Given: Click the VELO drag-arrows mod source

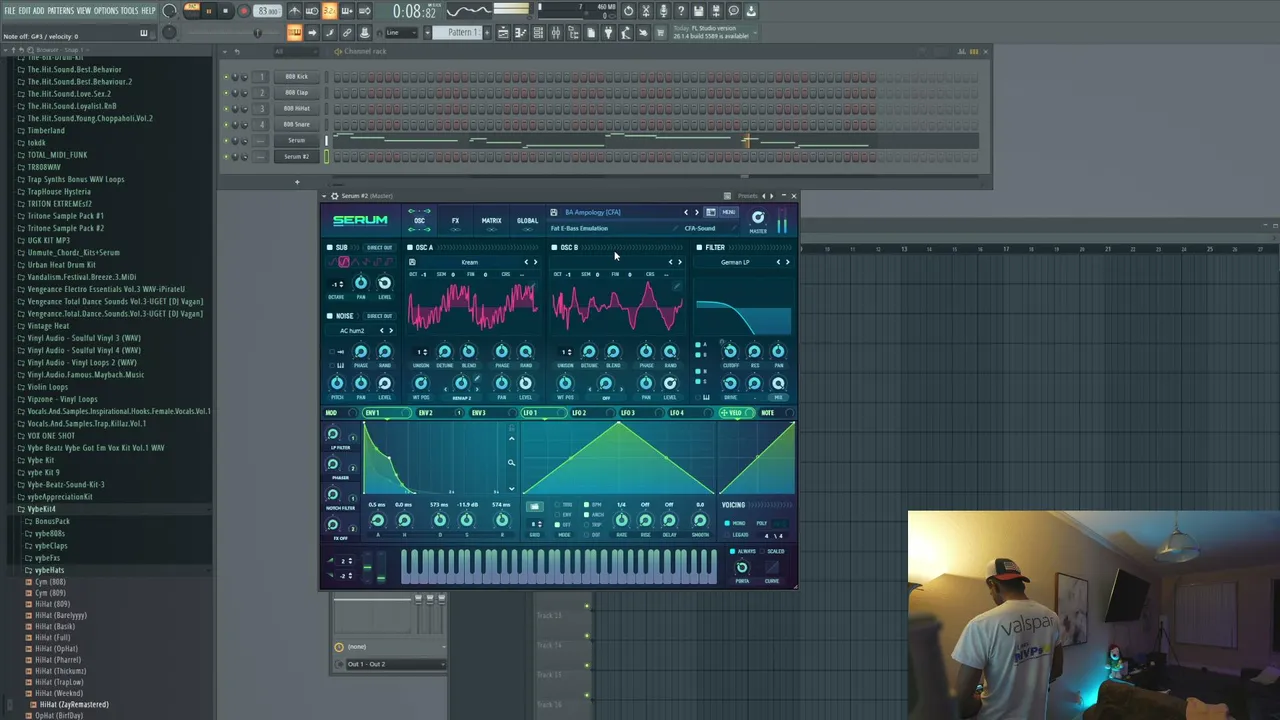Looking at the screenshot, I should point(724,413).
